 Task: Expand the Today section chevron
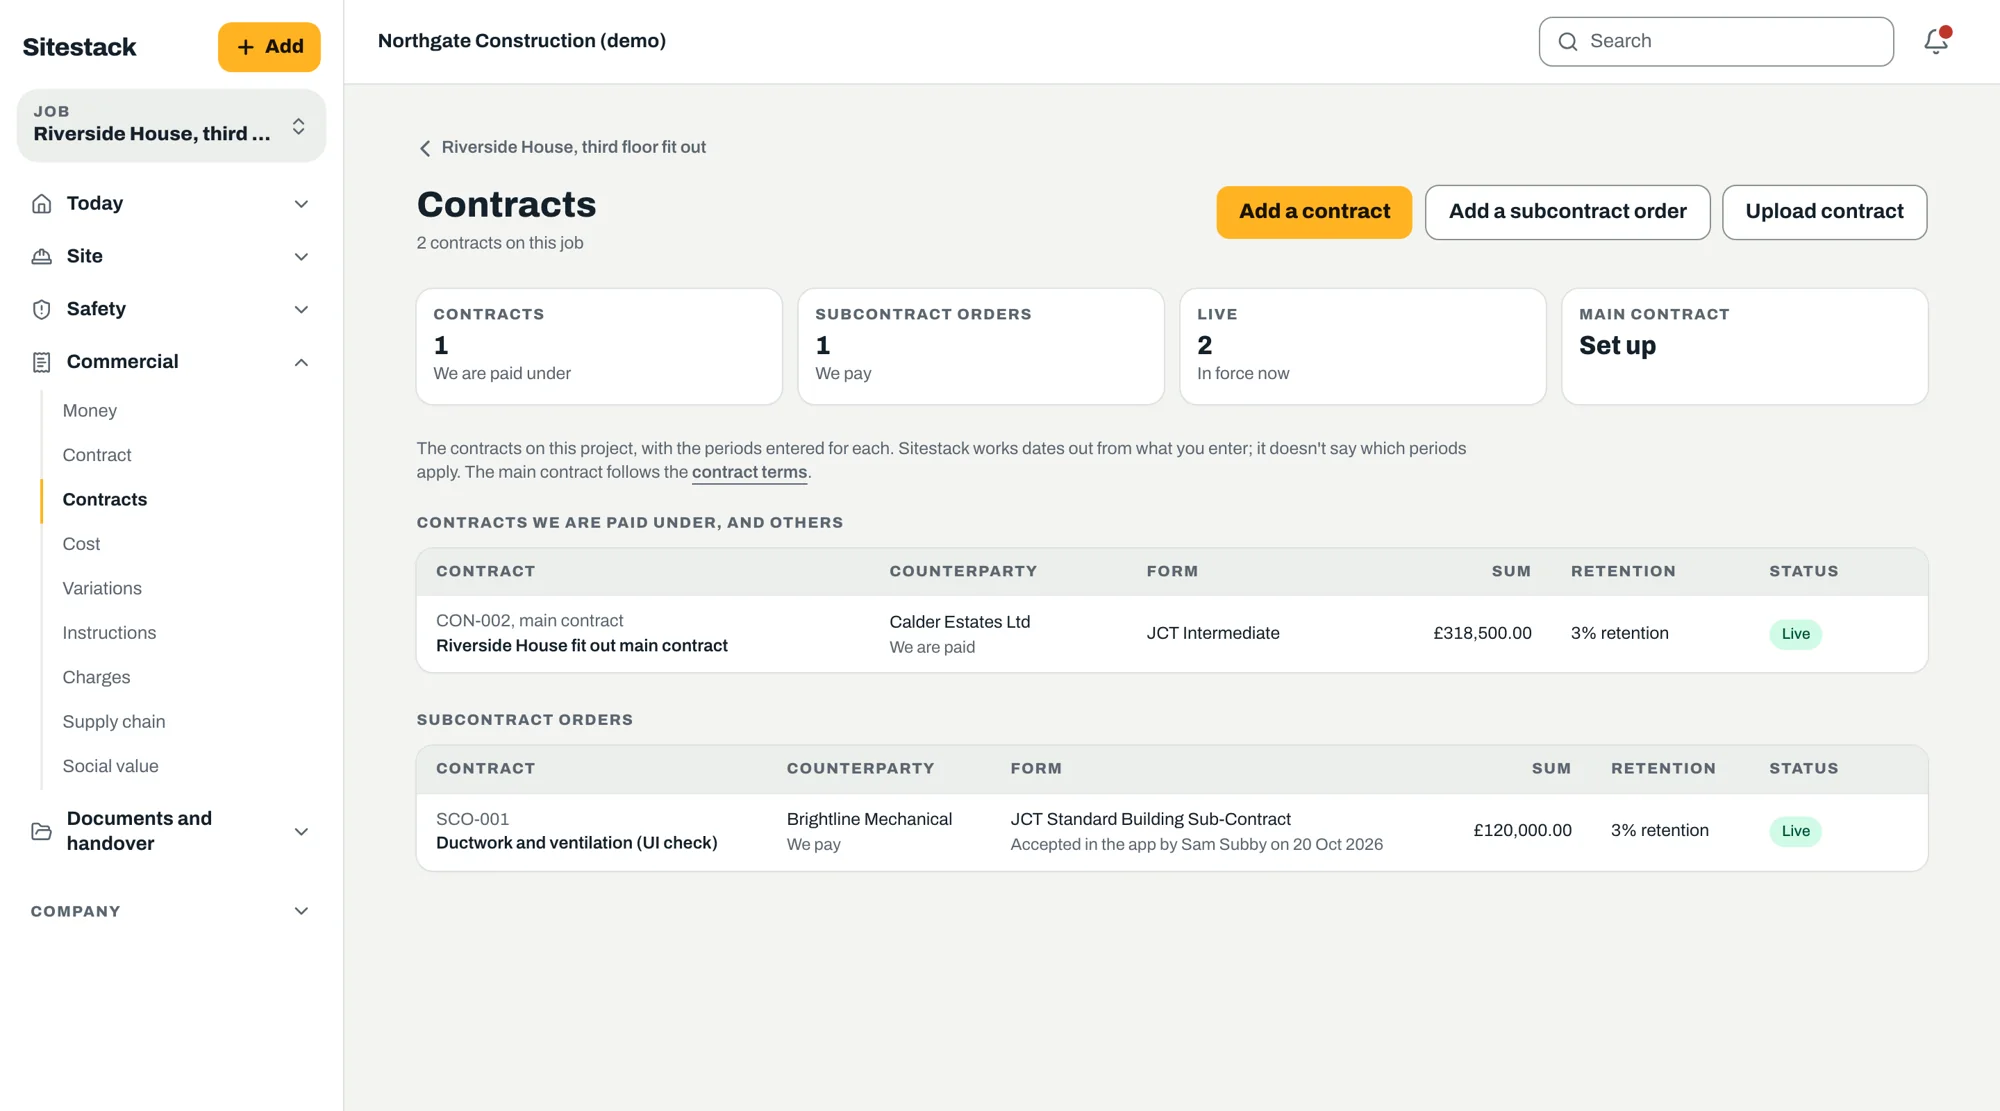tap(301, 204)
